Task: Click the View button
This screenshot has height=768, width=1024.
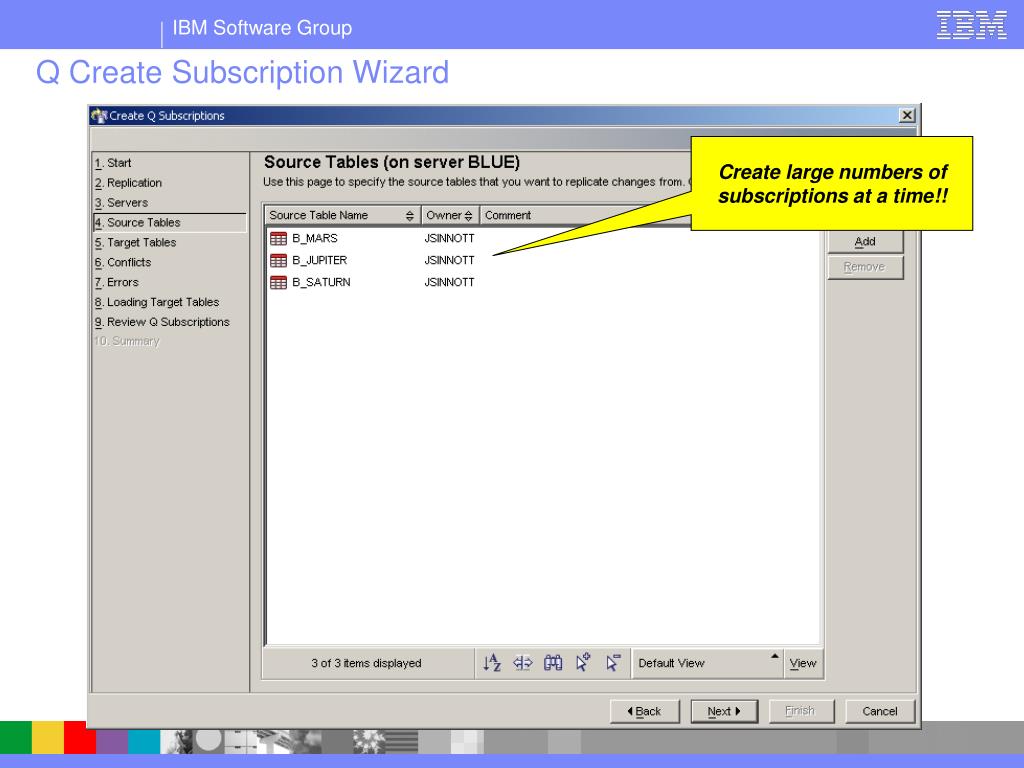Action: click(803, 664)
